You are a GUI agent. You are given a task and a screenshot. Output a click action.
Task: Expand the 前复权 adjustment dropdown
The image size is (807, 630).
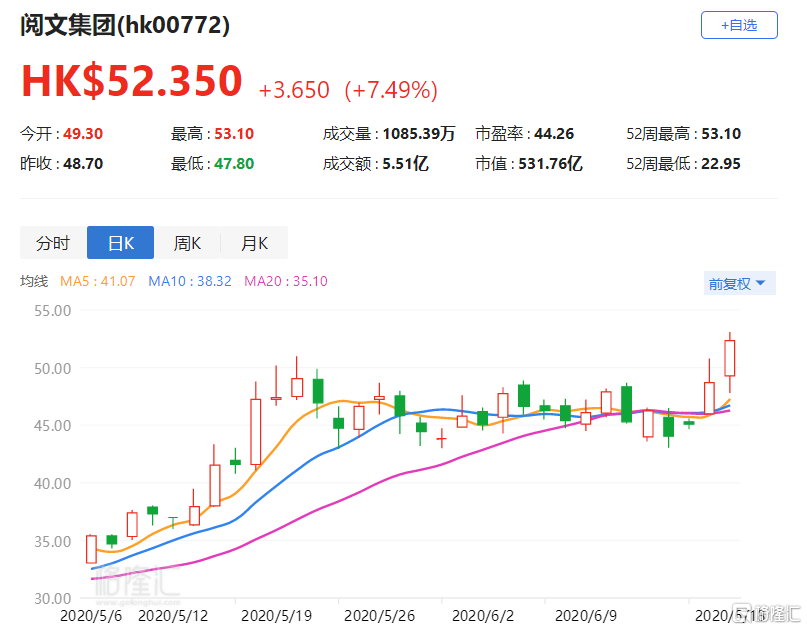[739, 284]
